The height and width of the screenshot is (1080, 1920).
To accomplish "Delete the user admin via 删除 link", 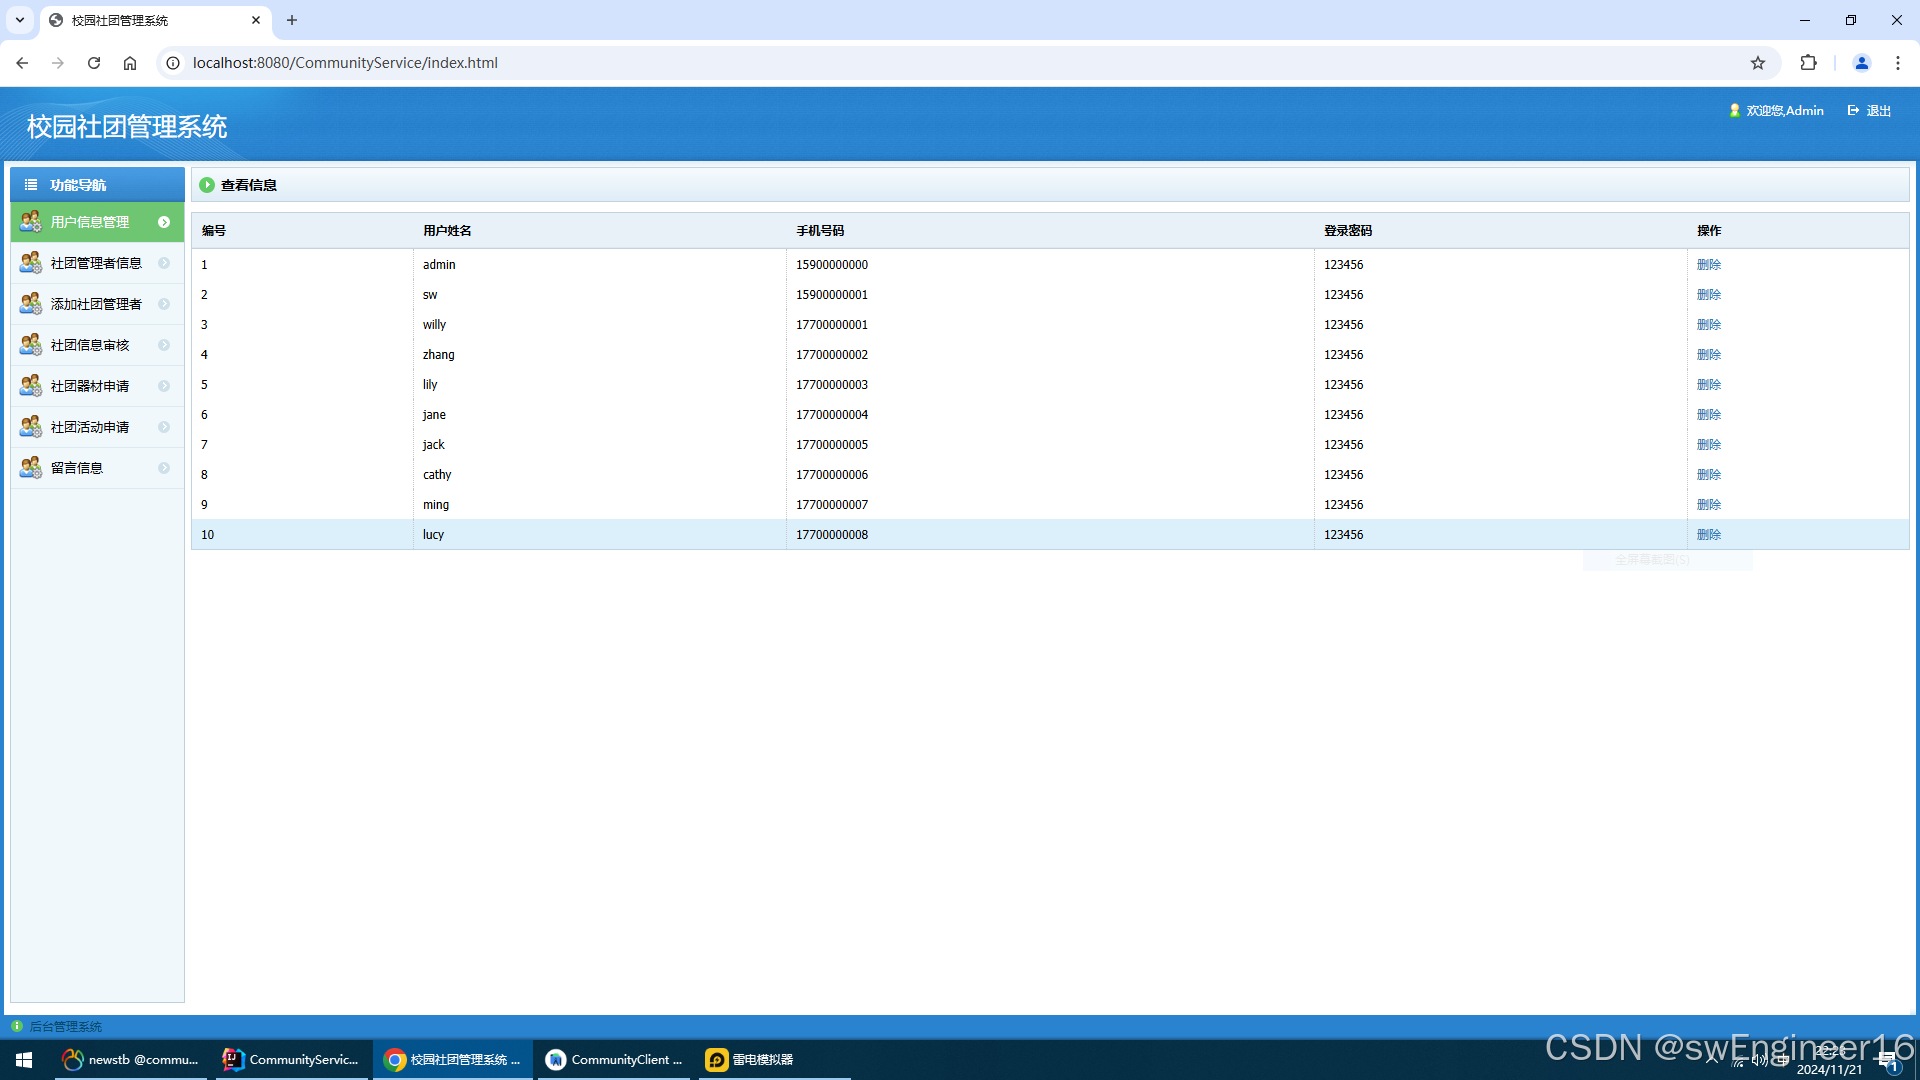I will (1708, 265).
